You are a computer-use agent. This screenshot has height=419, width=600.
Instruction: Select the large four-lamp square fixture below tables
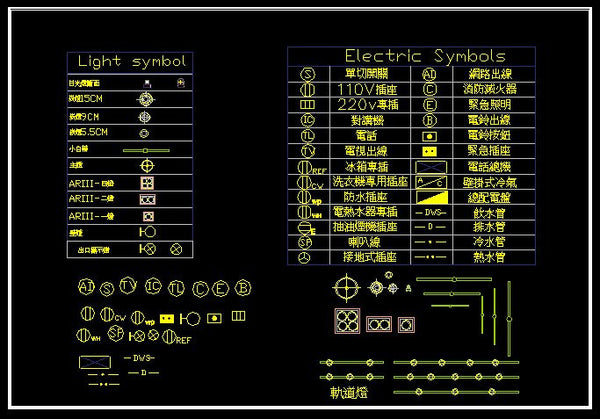click(345, 324)
